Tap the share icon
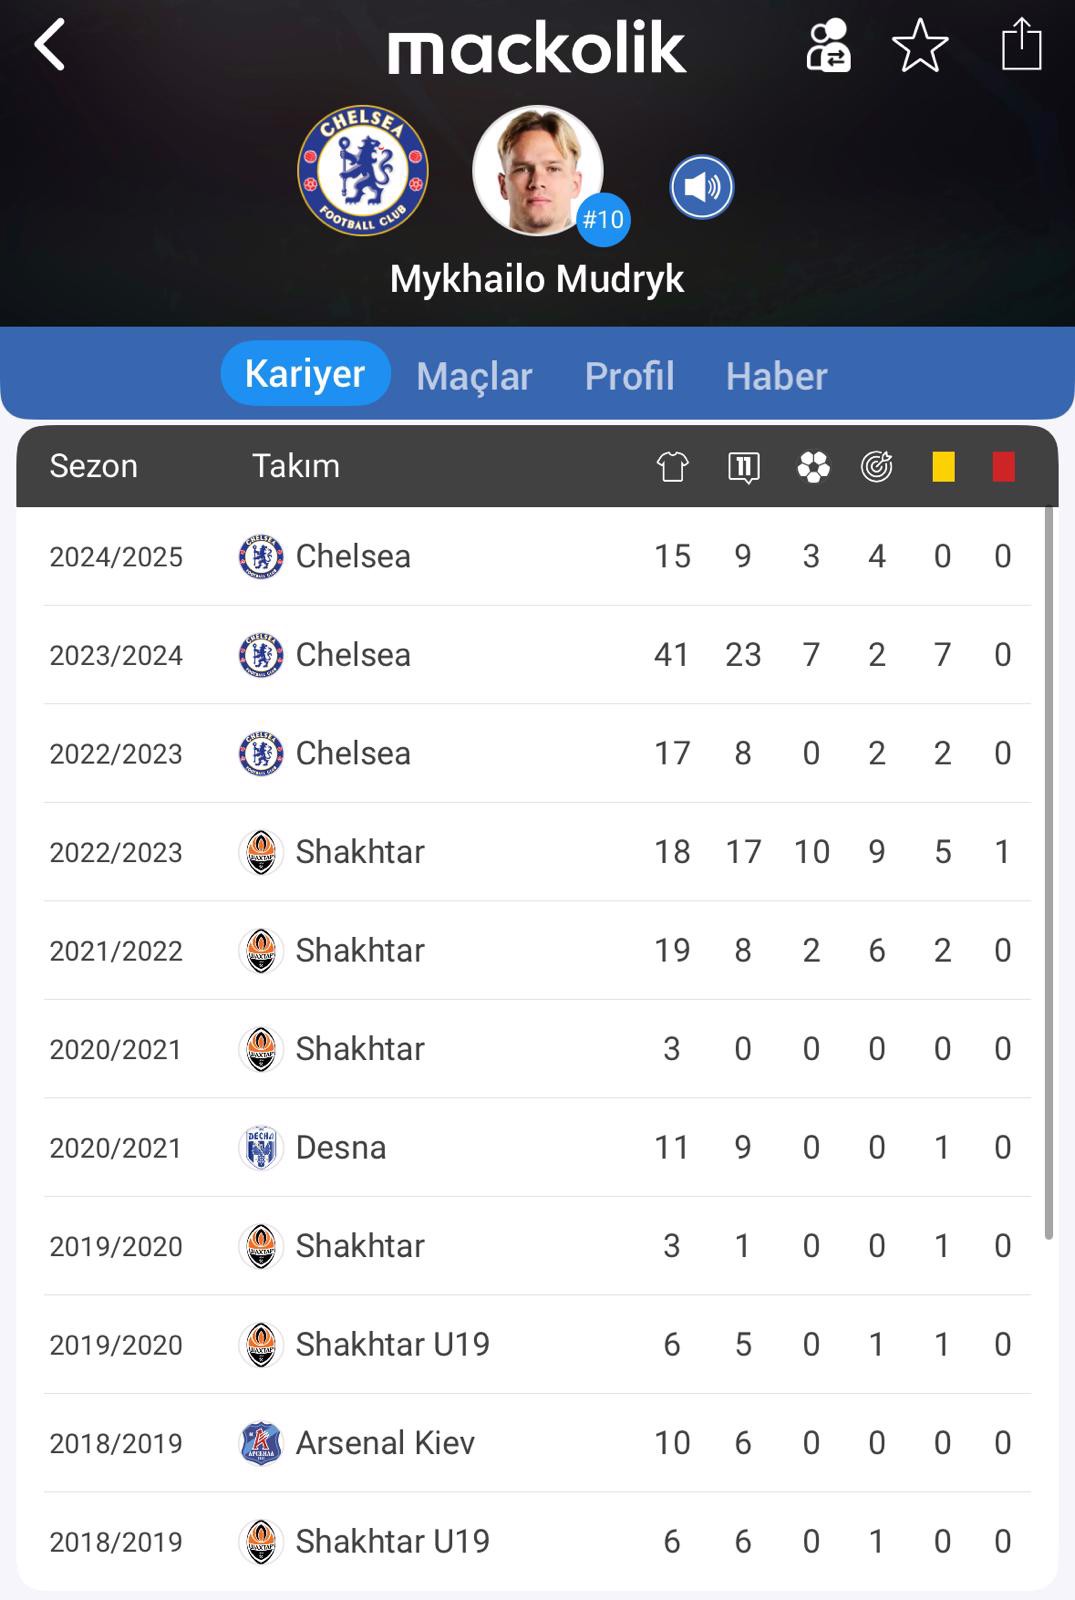This screenshot has width=1075, height=1600. coord(1021,46)
